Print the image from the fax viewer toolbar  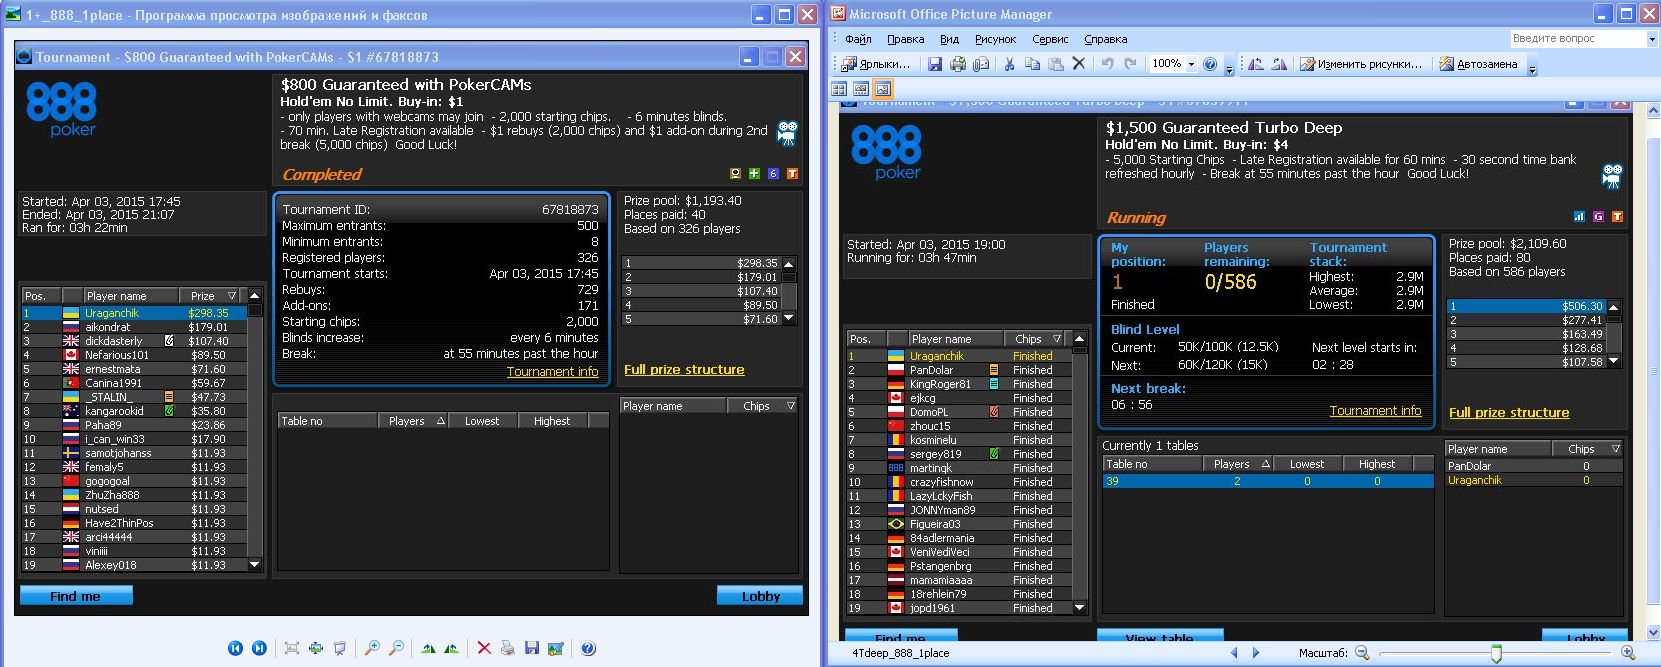(x=508, y=648)
